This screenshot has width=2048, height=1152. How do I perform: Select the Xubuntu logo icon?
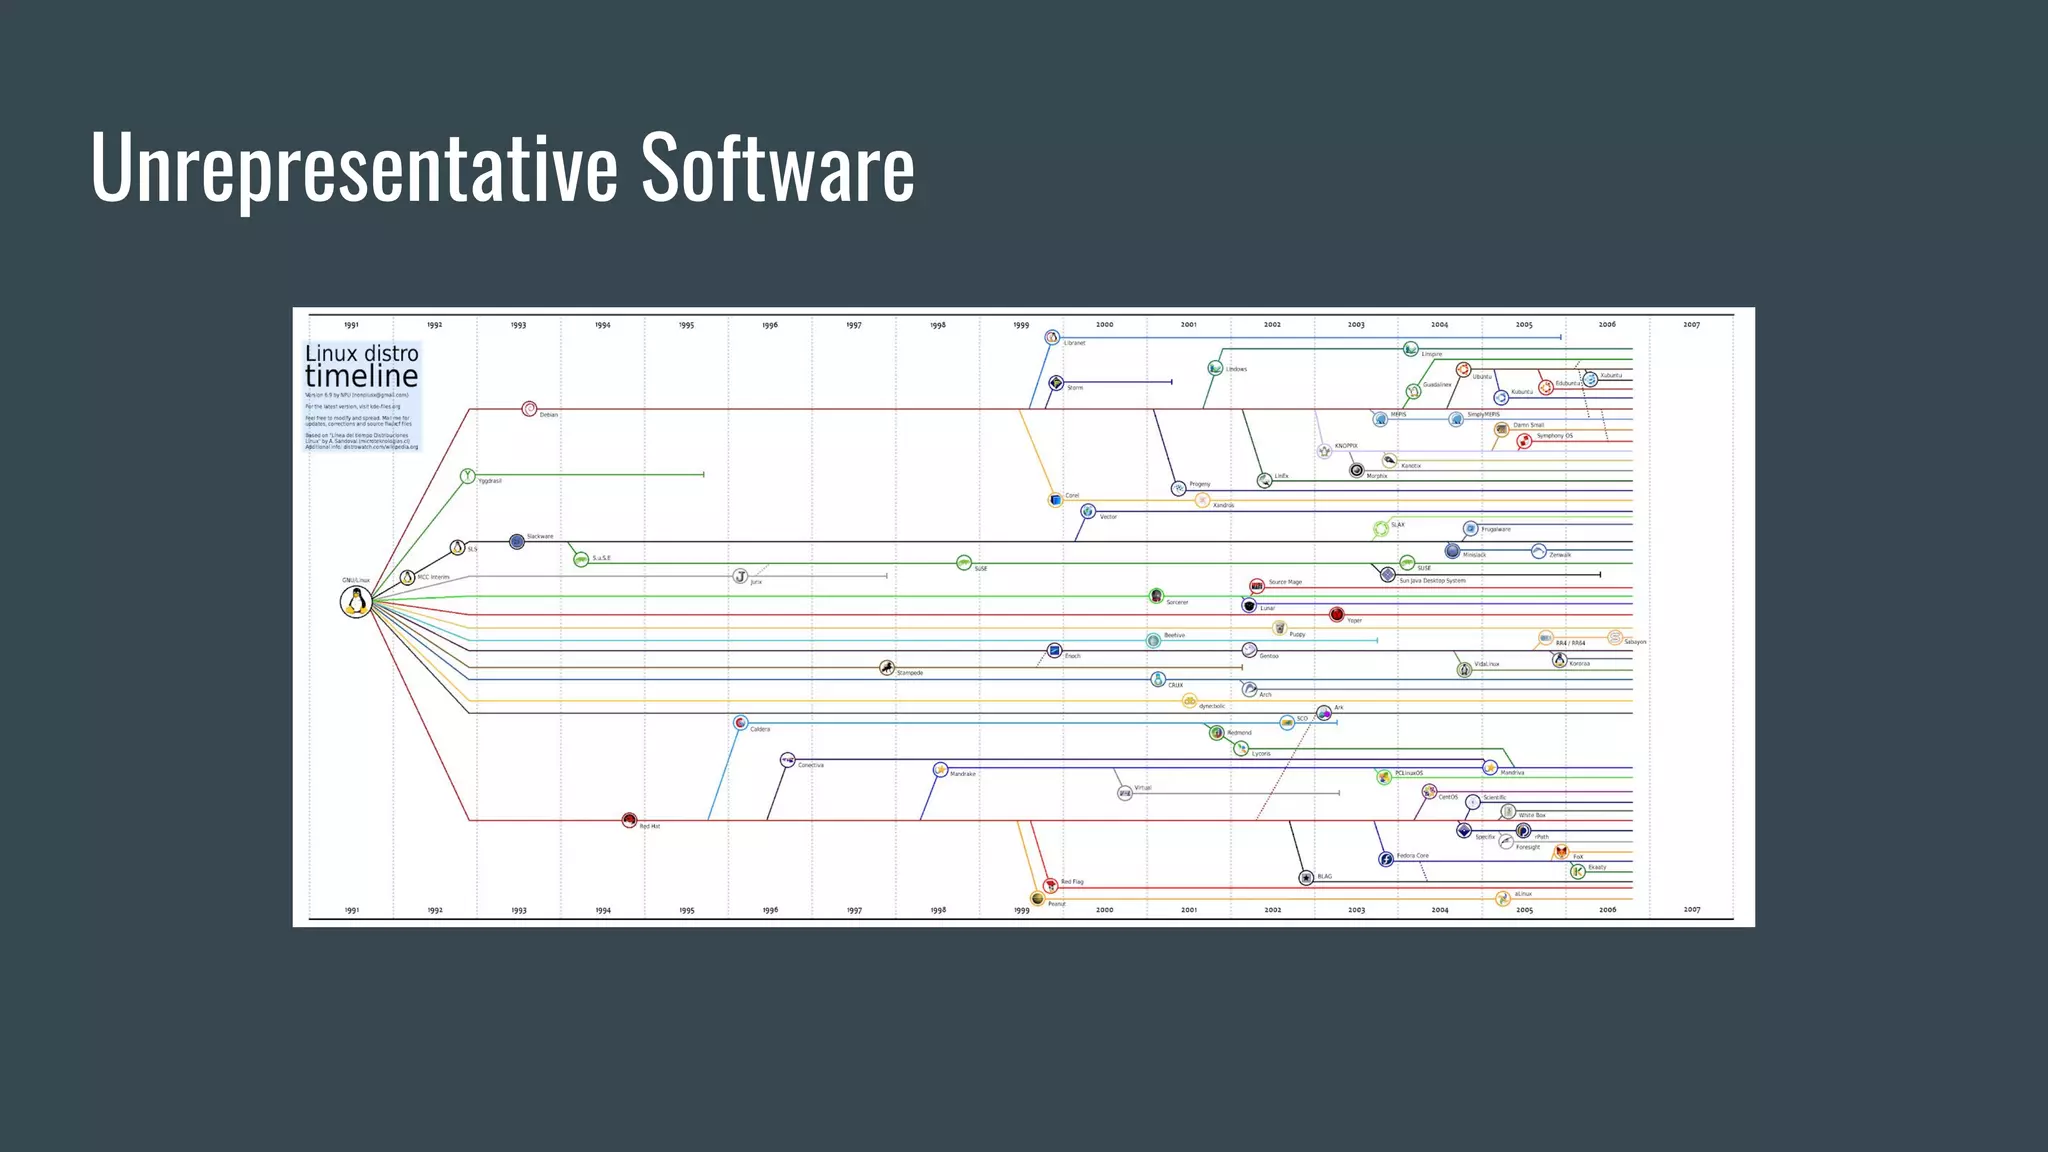(x=1590, y=379)
